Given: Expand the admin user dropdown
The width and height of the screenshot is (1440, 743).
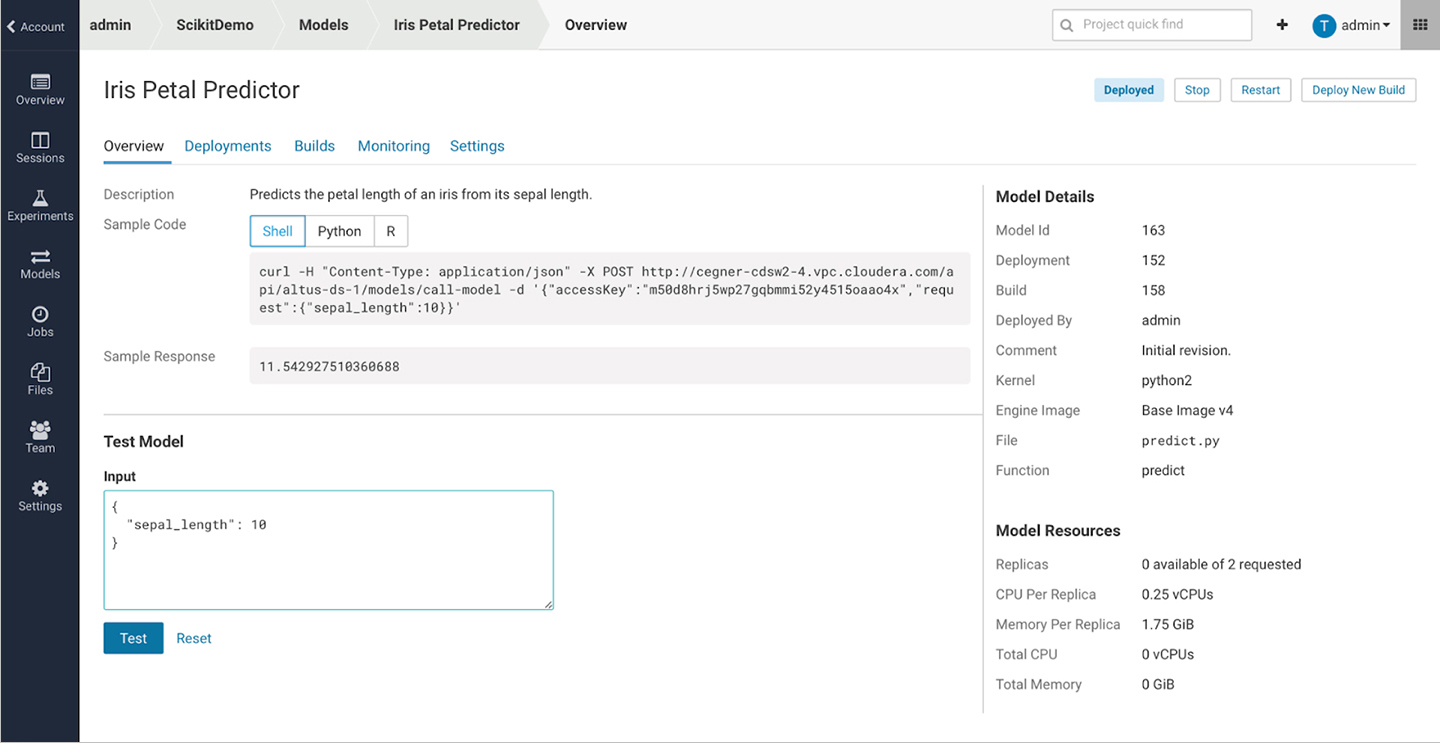Looking at the screenshot, I should pyautogui.click(x=1366, y=26).
